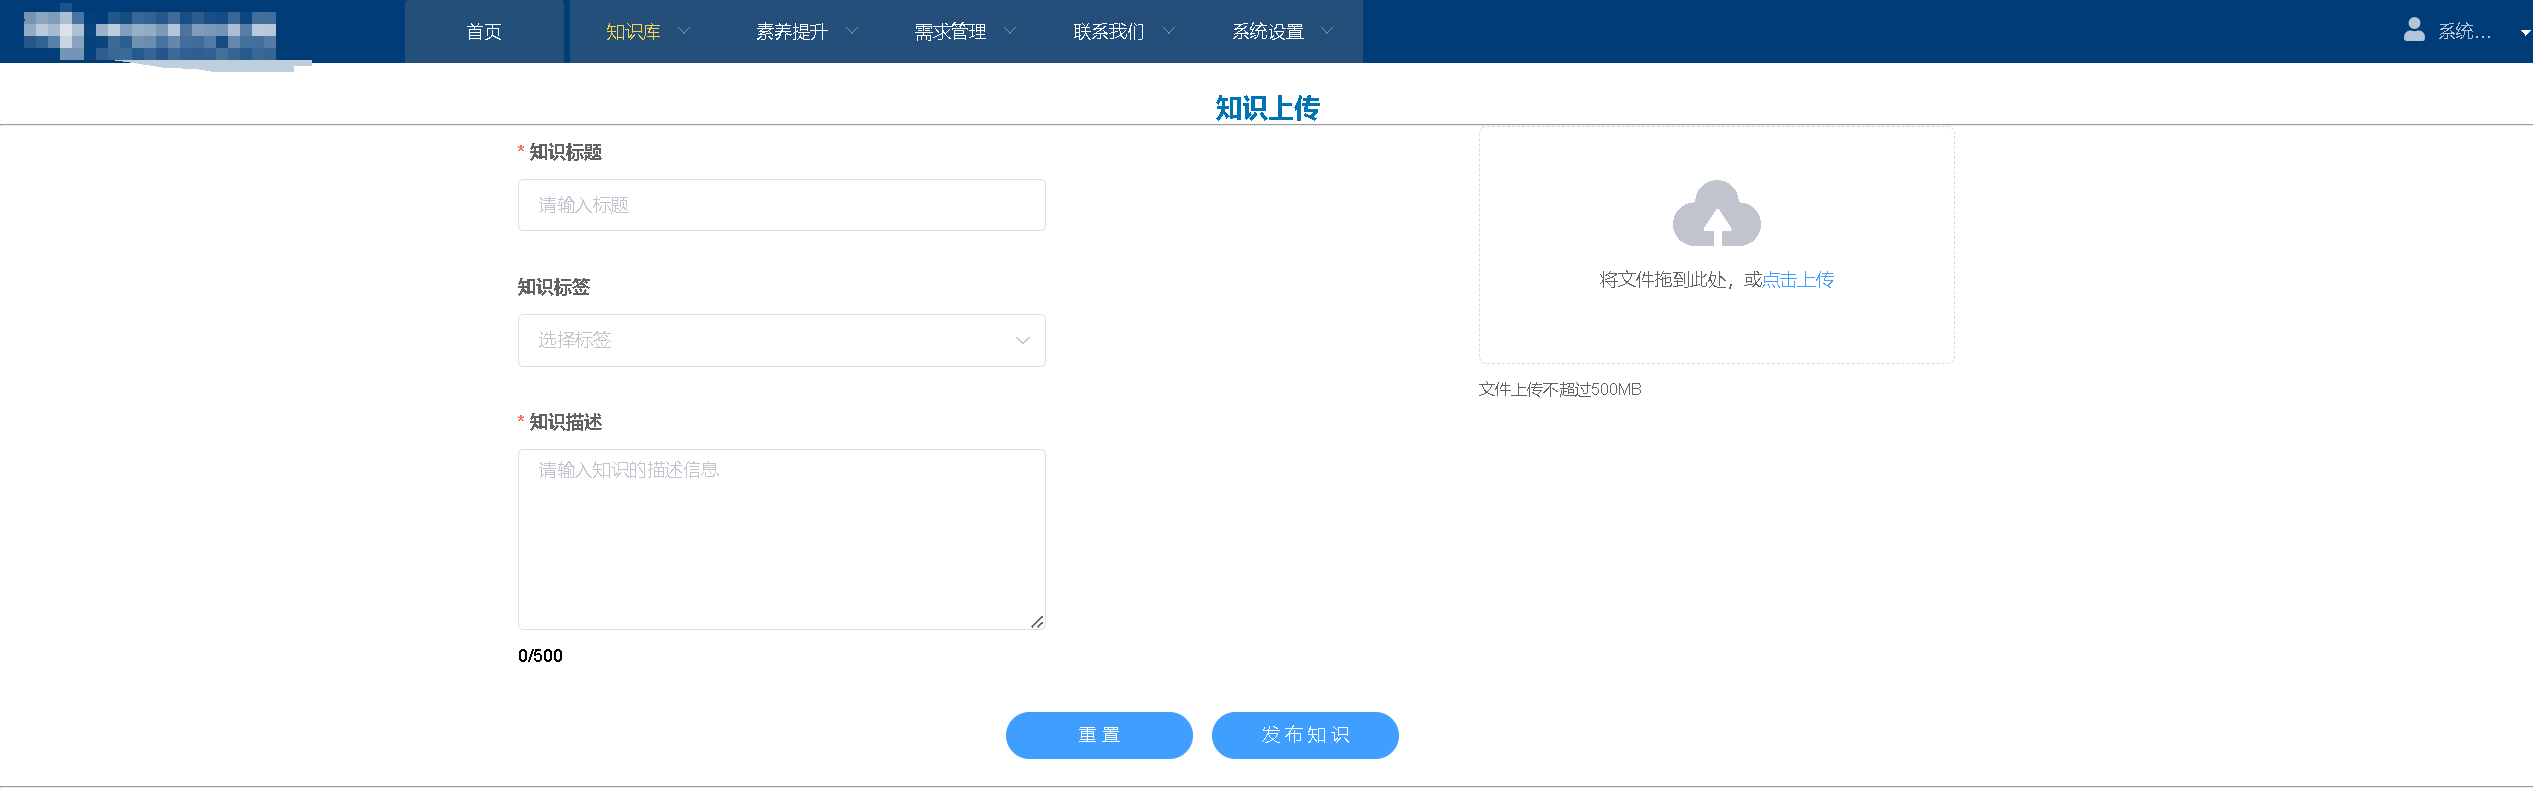Go to 首页 menu item
This screenshot has height=807, width=2533.
[x=484, y=32]
